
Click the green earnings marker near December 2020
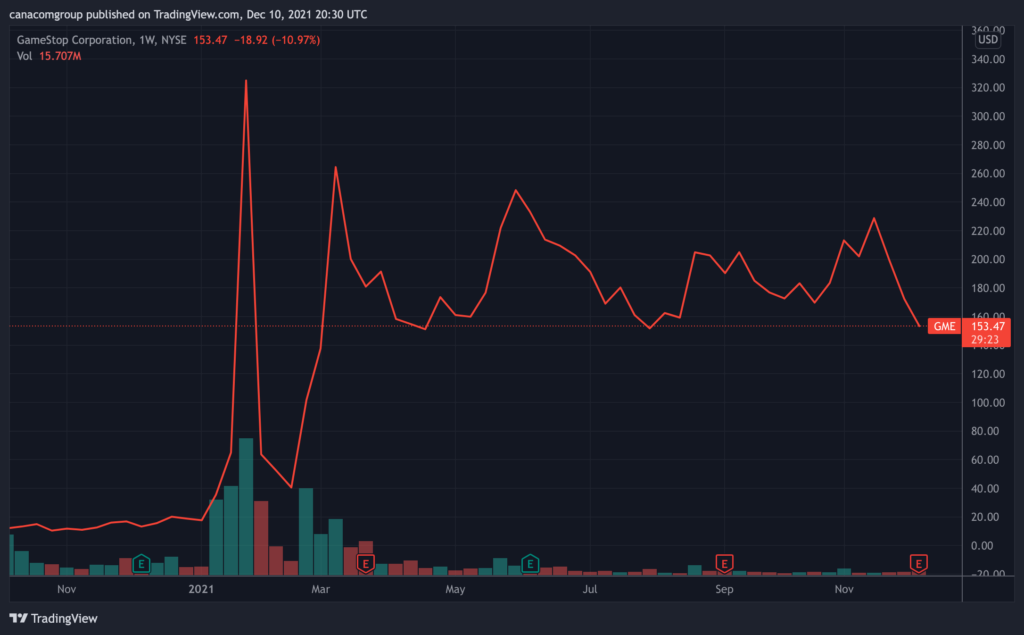click(x=141, y=564)
